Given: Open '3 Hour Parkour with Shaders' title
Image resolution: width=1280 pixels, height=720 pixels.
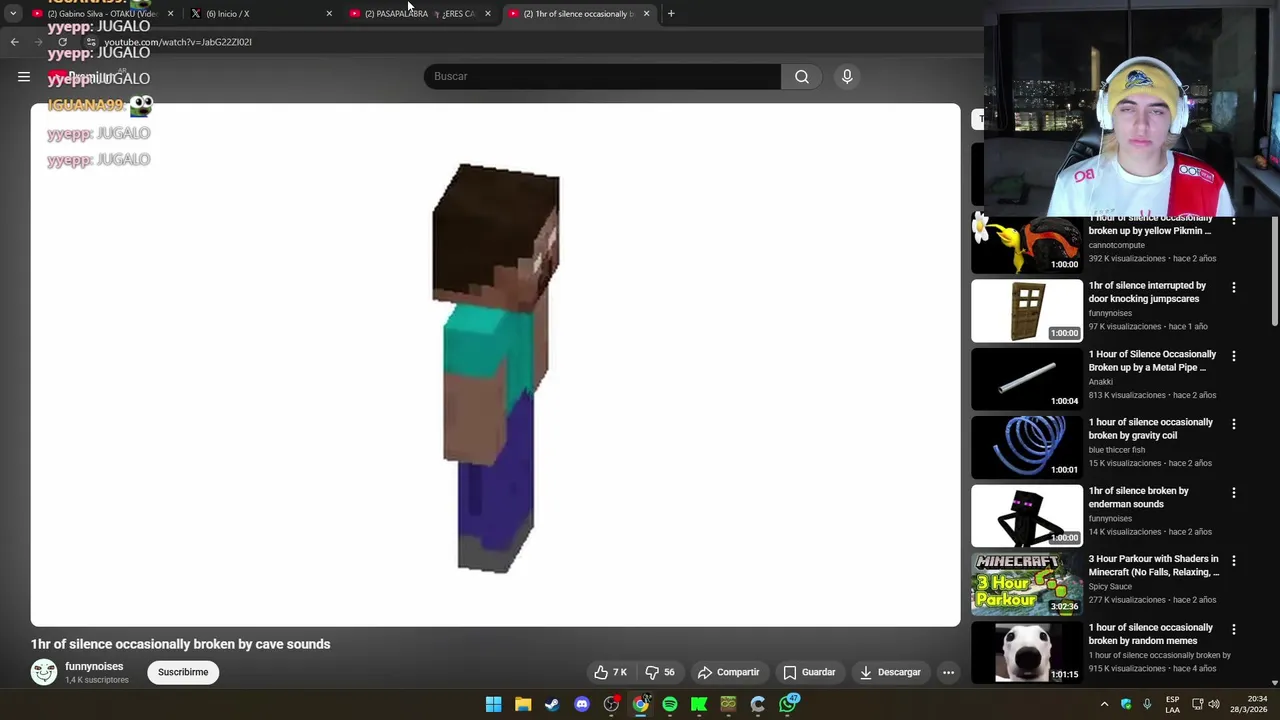Looking at the screenshot, I should [x=1154, y=566].
